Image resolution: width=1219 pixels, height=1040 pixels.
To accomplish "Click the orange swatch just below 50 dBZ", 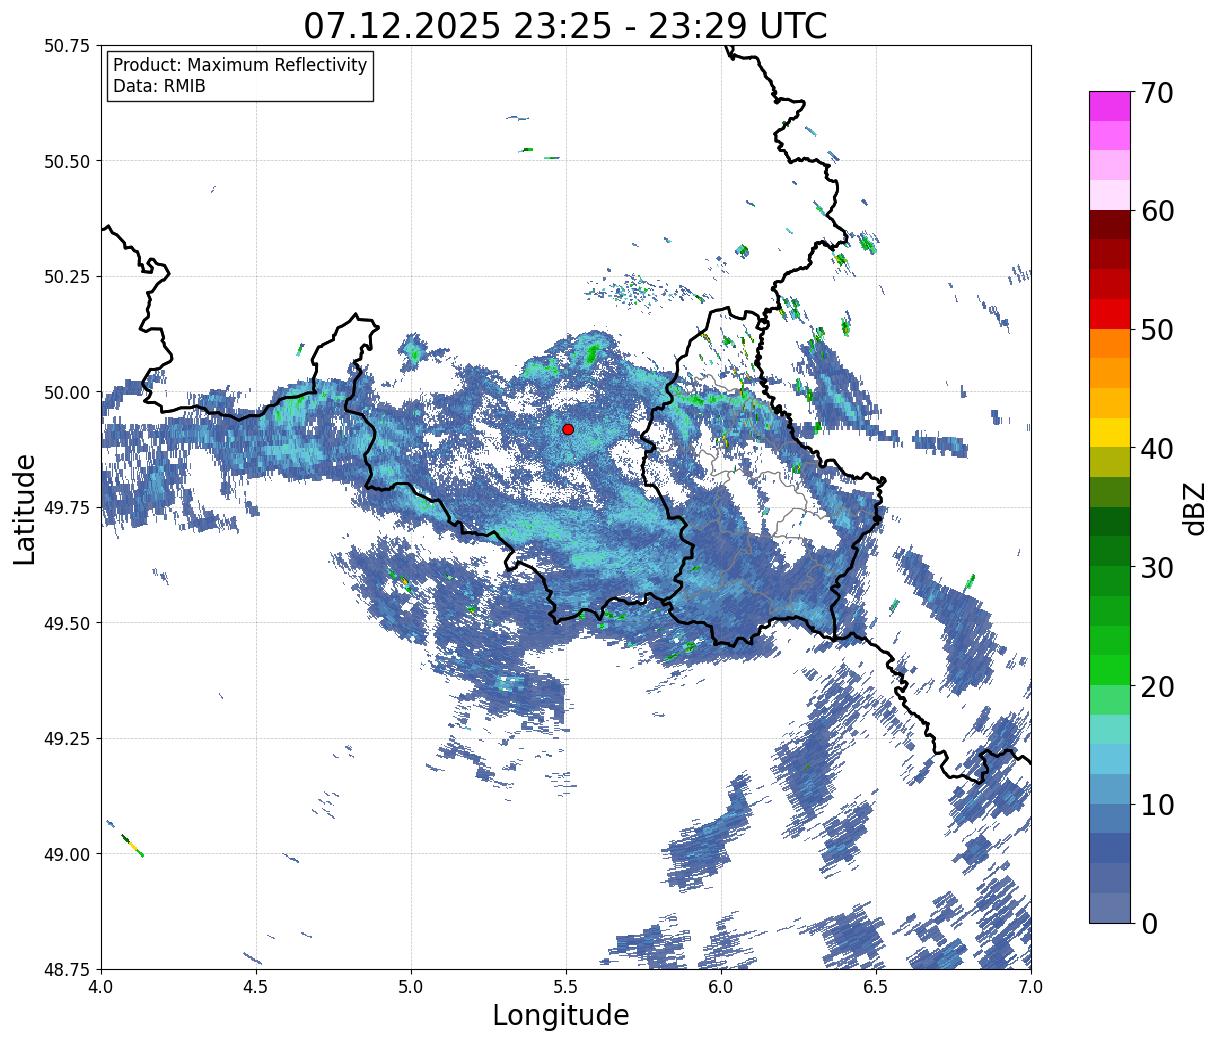I will click(x=1110, y=343).
